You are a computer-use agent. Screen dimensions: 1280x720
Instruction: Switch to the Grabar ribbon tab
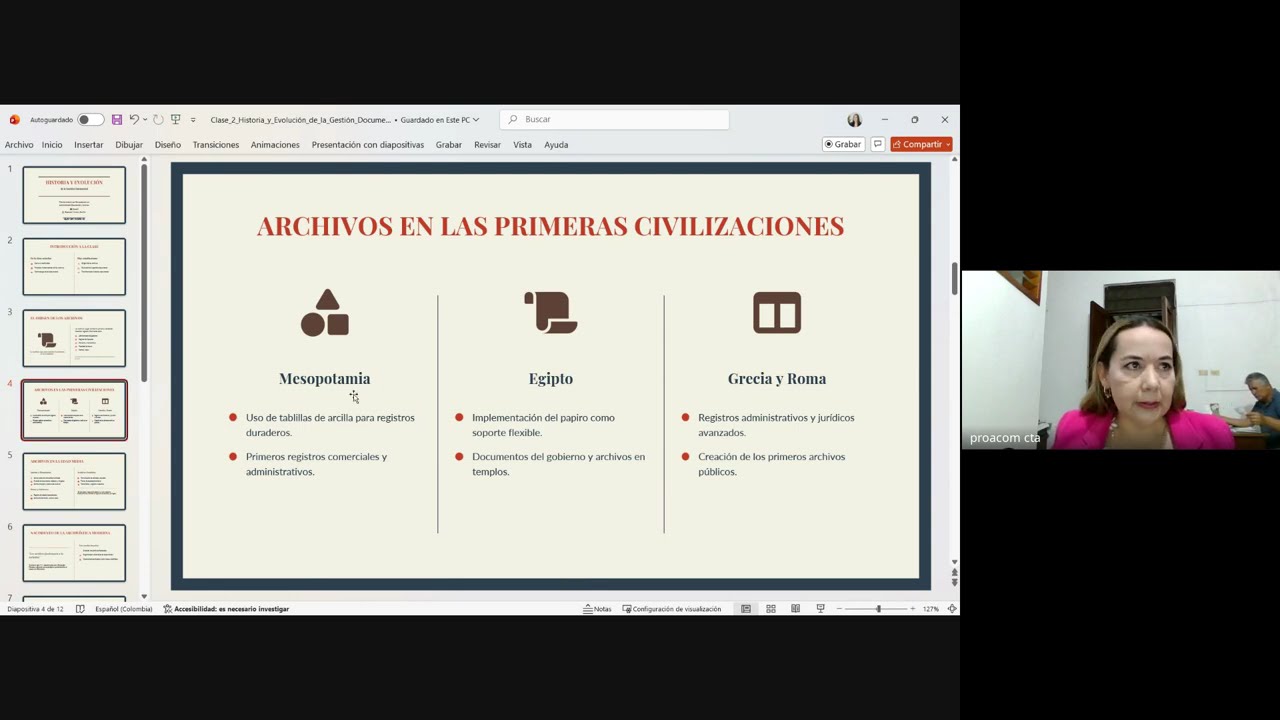coord(449,145)
